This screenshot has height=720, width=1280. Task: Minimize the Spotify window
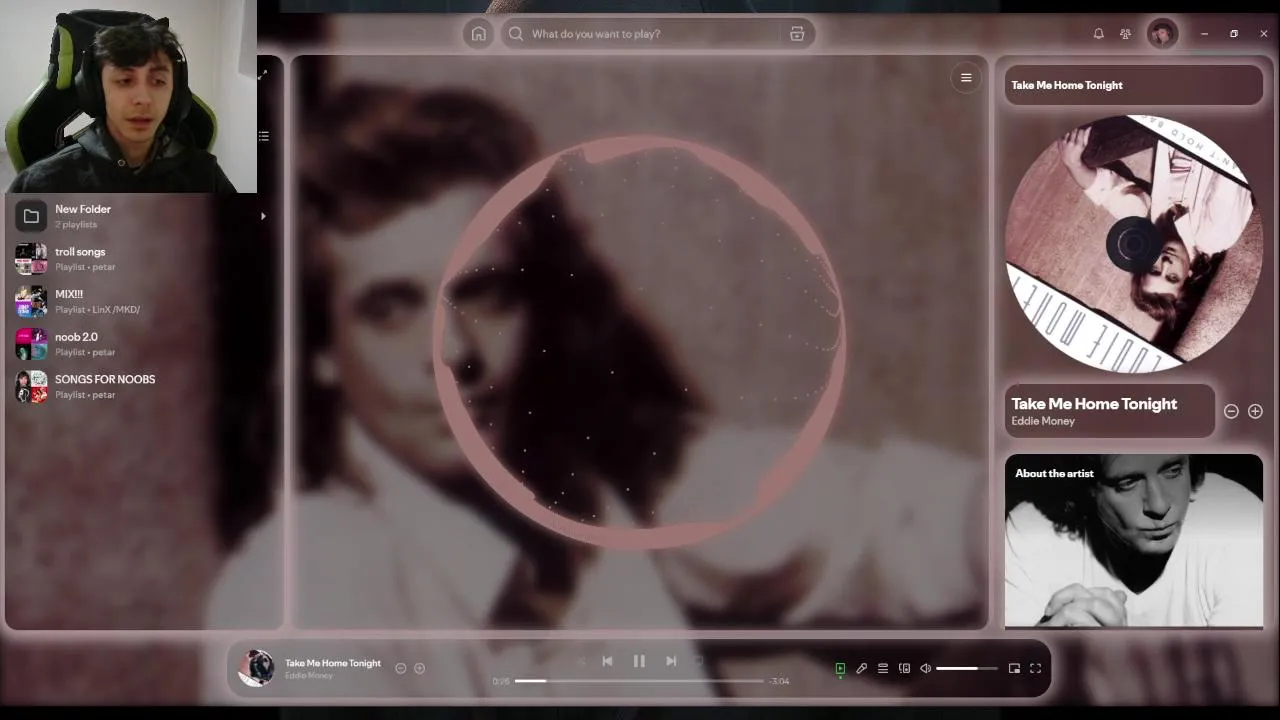point(1204,34)
